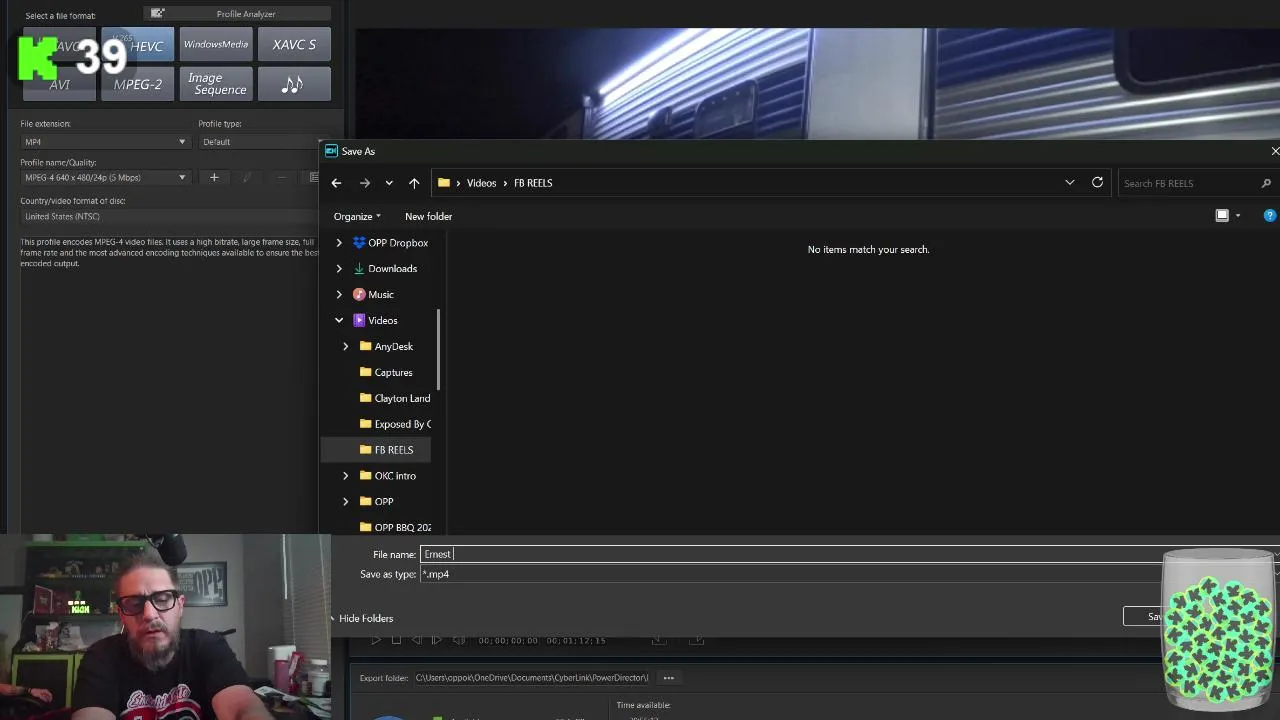The width and height of the screenshot is (1280, 720).
Task: Refresh the FB REELS folder view
Action: tap(1097, 183)
